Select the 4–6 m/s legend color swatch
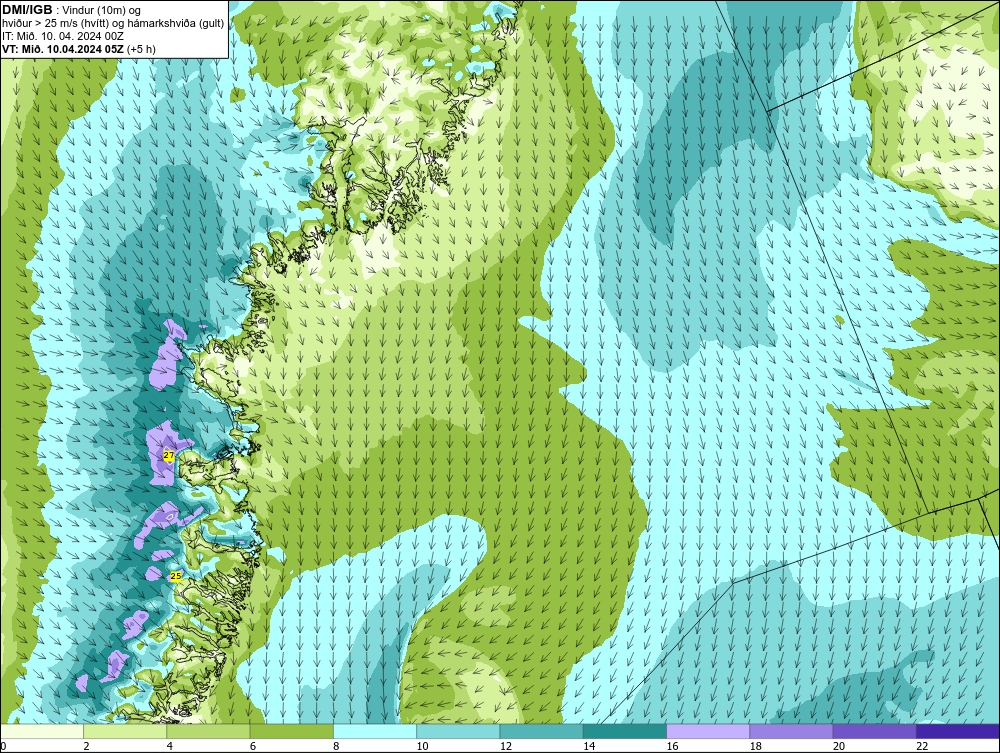1000x753 pixels. (209, 731)
